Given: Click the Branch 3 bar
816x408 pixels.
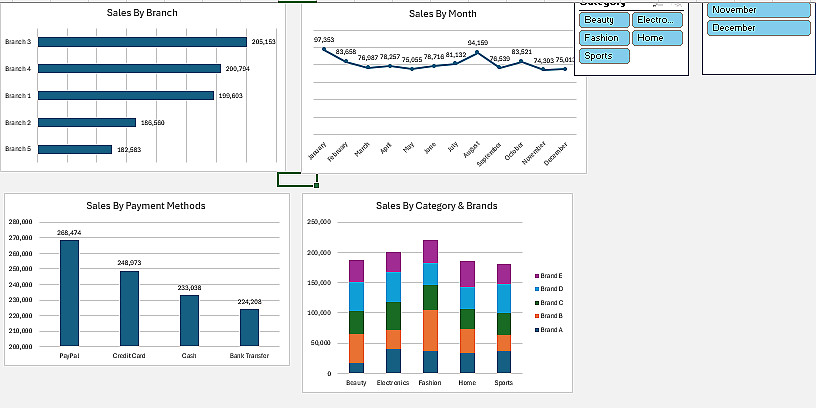Looking at the screenshot, I should coord(142,42).
